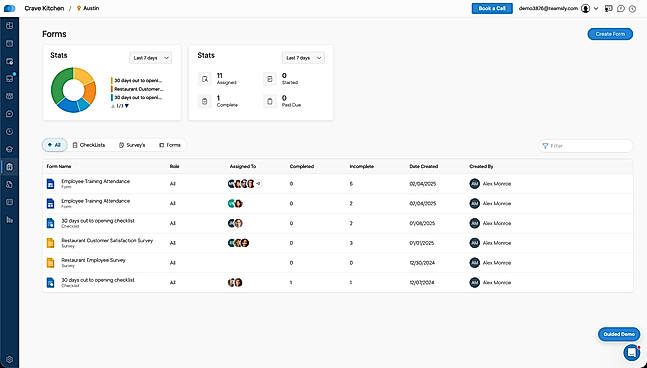Click the presenter screen icon in header
This screenshot has height=368, width=647.
(x=609, y=8)
